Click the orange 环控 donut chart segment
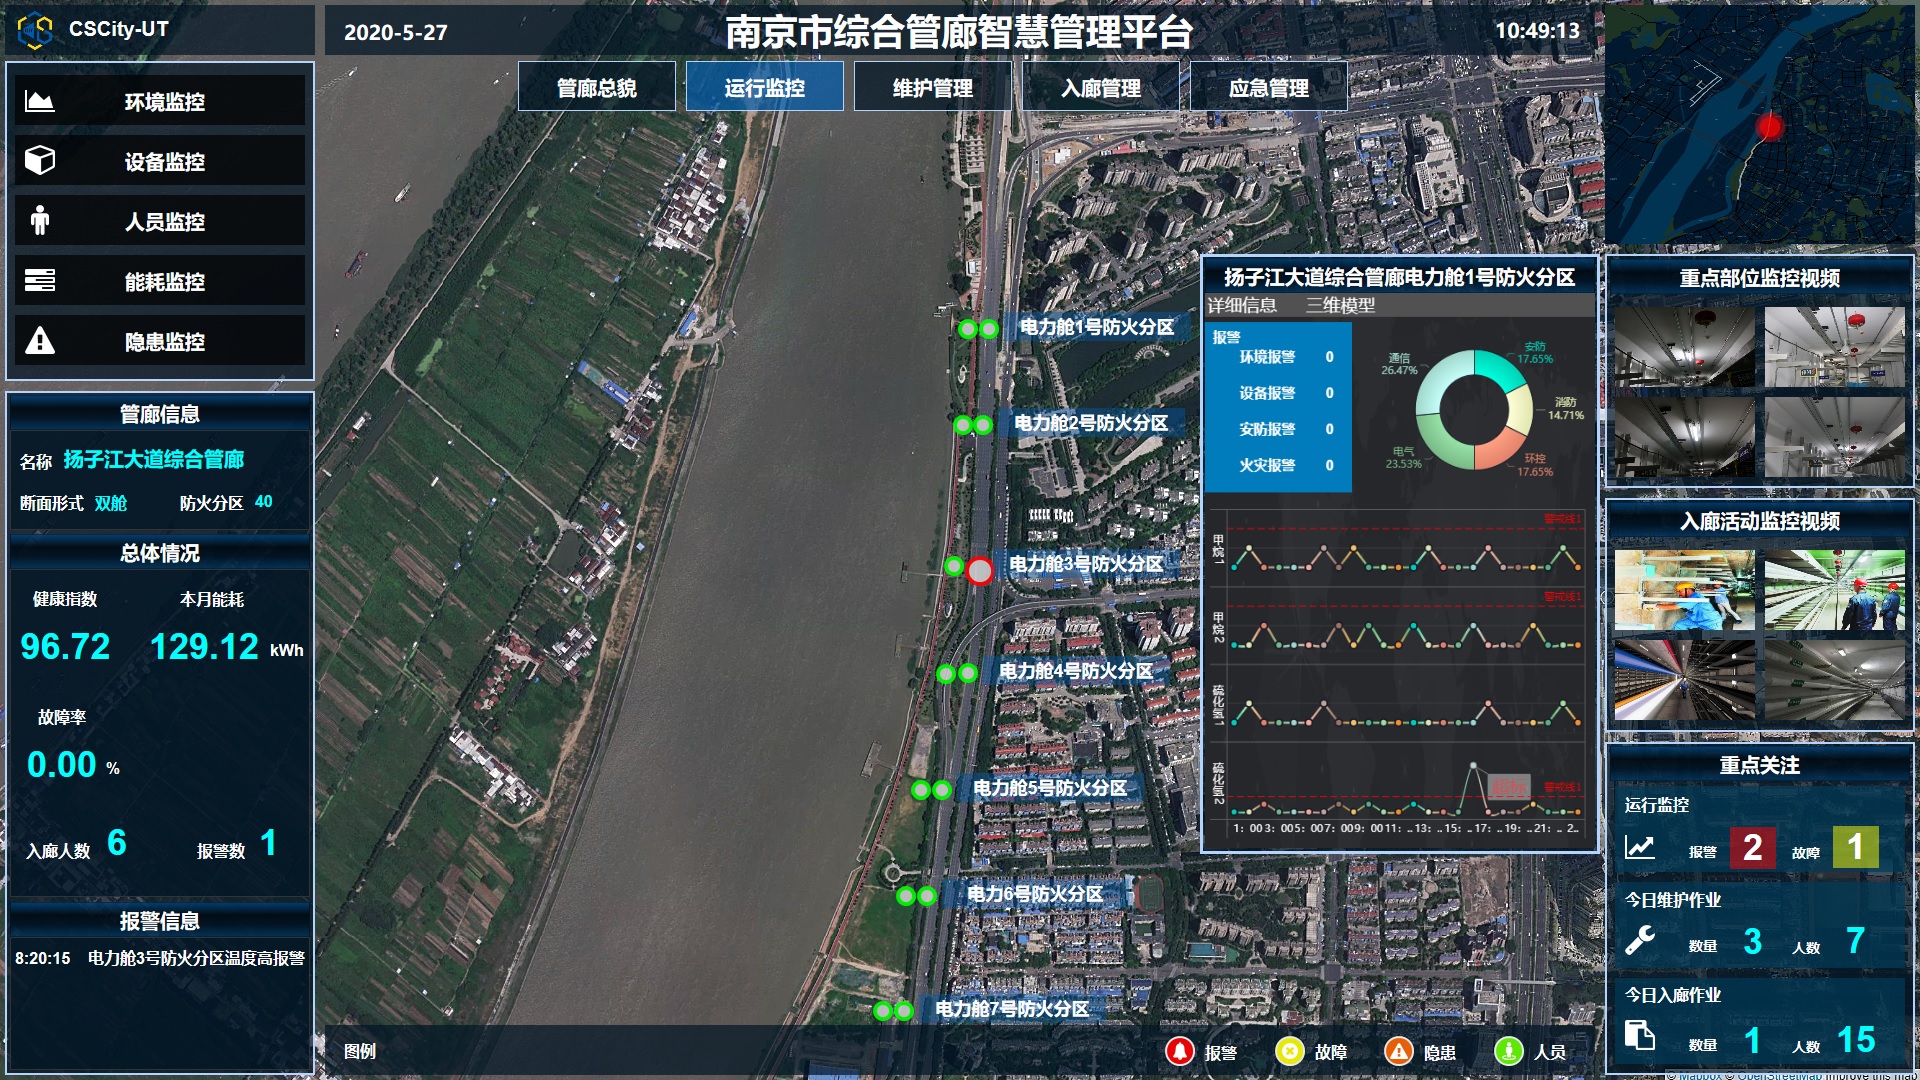 (1497, 450)
